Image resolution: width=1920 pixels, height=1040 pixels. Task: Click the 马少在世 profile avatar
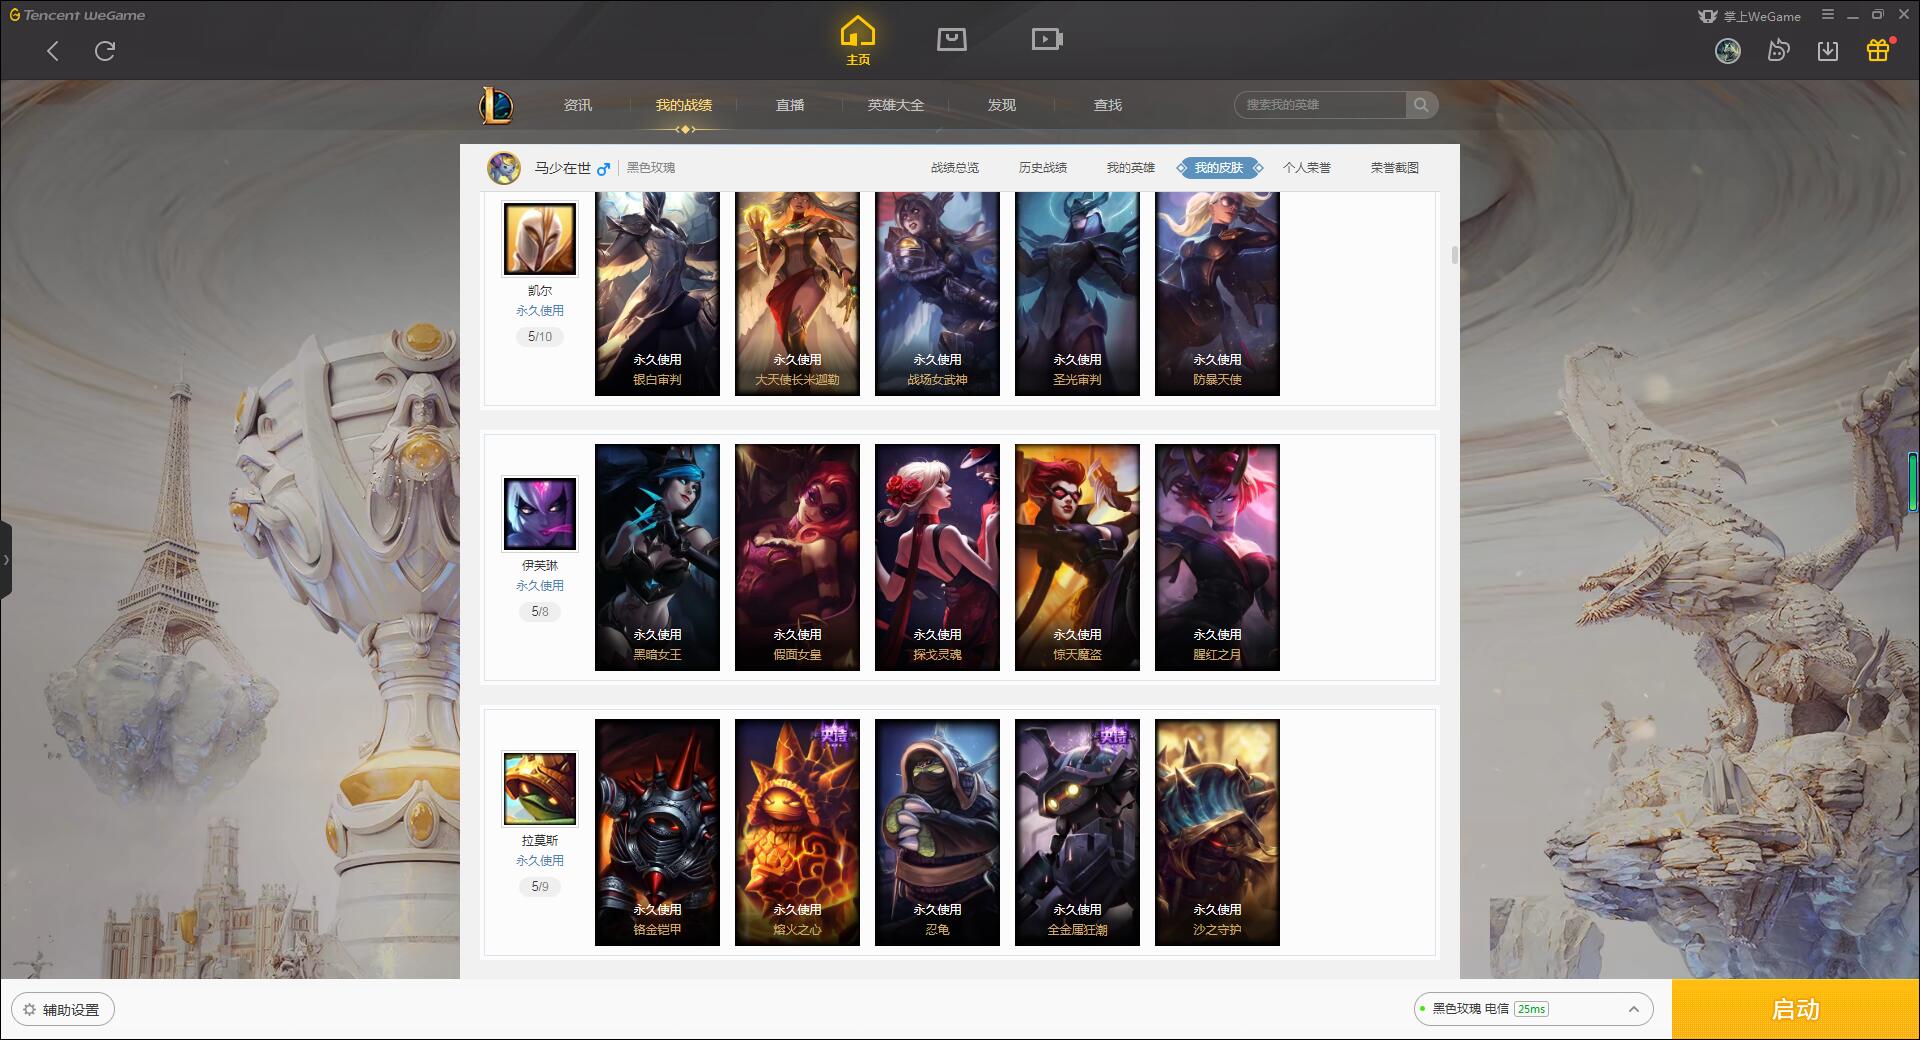pyautogui.click(x=504, y=168)
